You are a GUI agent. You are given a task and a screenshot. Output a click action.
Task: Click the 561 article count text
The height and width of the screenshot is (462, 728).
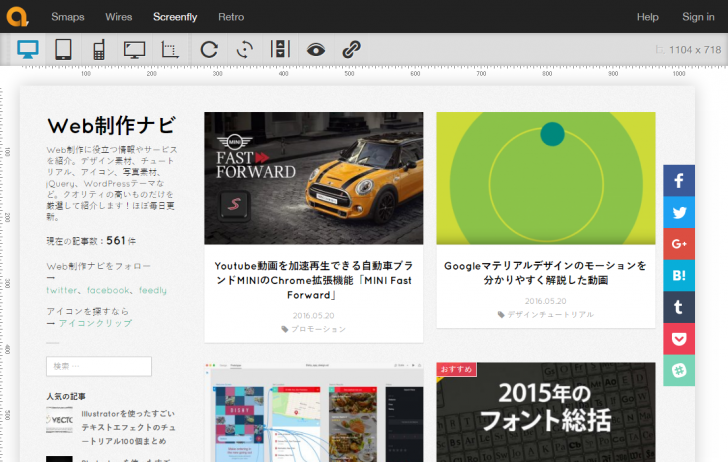coord(116,241)
